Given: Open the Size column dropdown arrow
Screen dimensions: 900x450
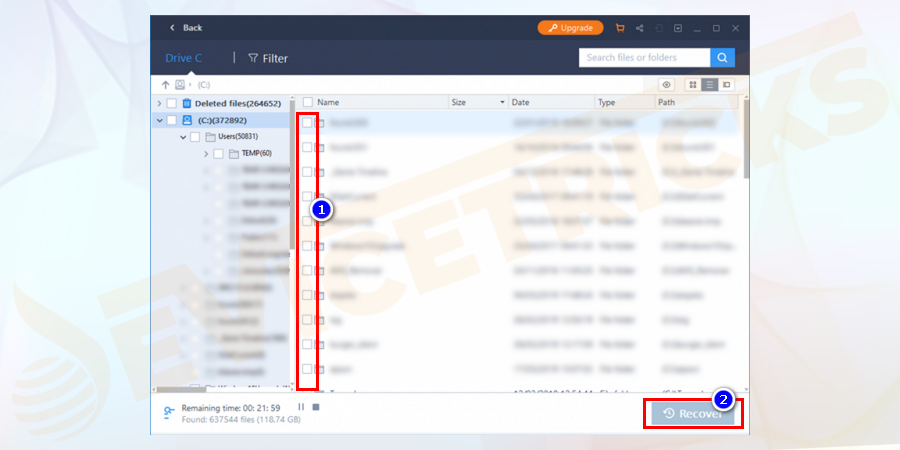Looking at the screenshot, I should [x=502, y=102].
